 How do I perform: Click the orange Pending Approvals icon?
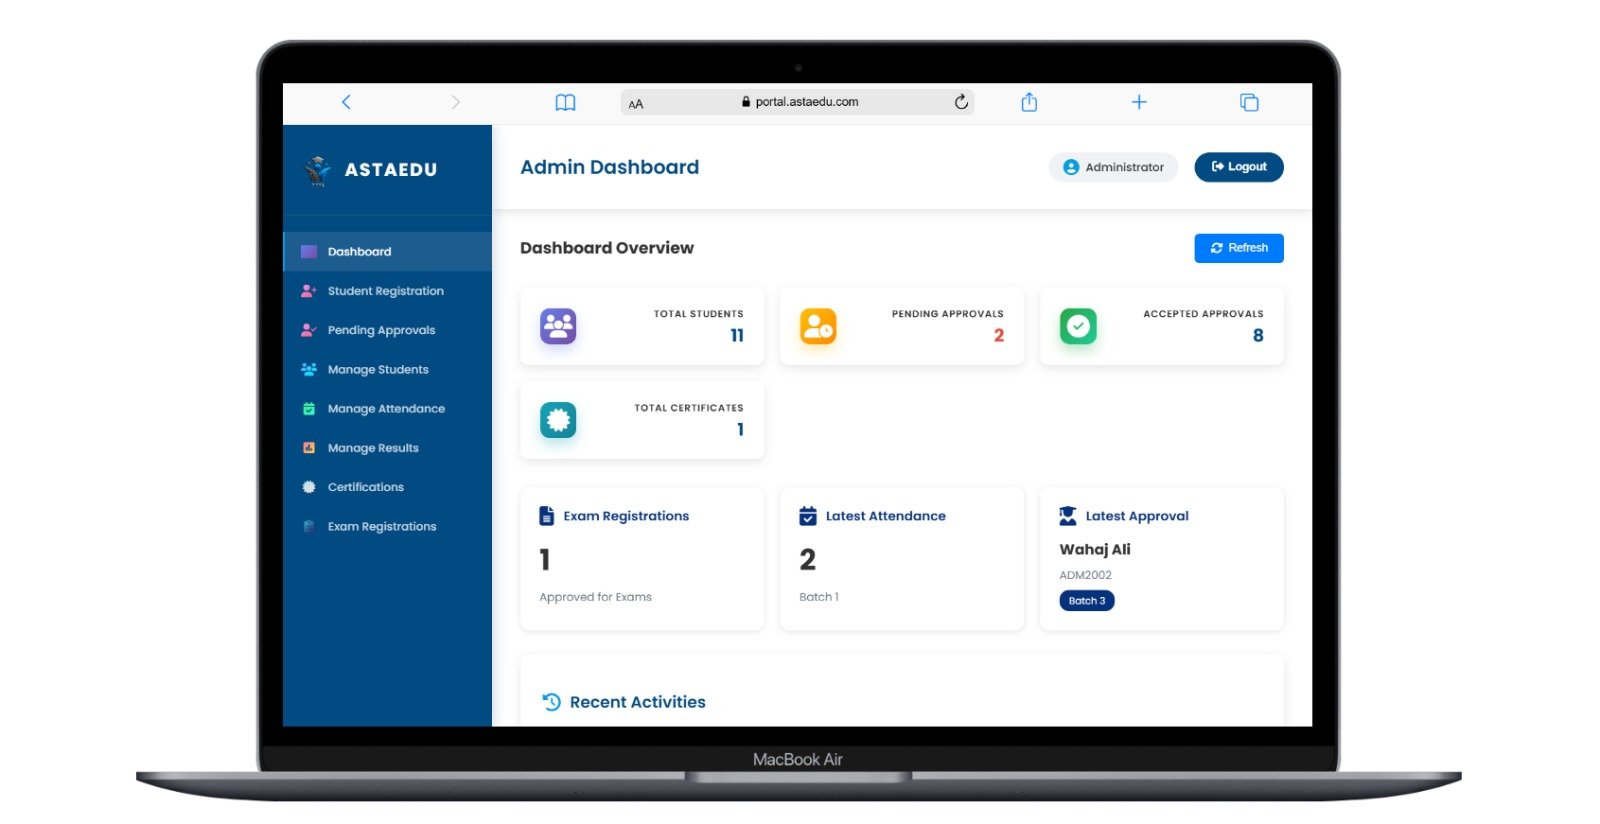(x=818, y=326)
